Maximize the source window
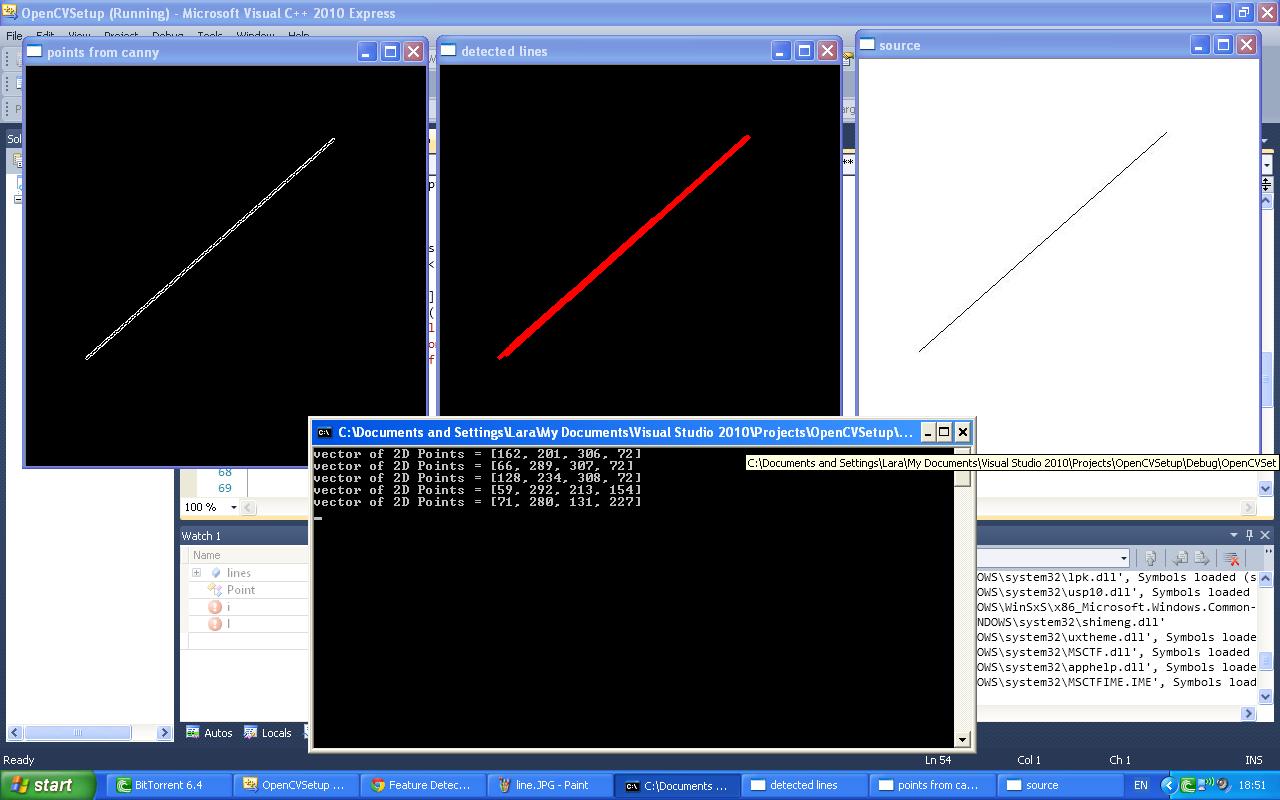This screenshot has height=800, width=1280. (1223, 45)
